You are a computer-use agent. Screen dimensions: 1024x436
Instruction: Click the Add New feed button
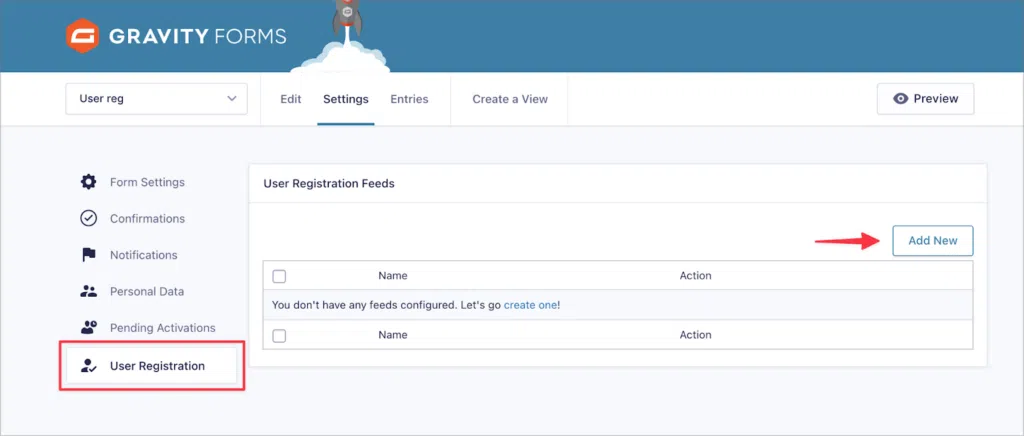tap(933, 240)
